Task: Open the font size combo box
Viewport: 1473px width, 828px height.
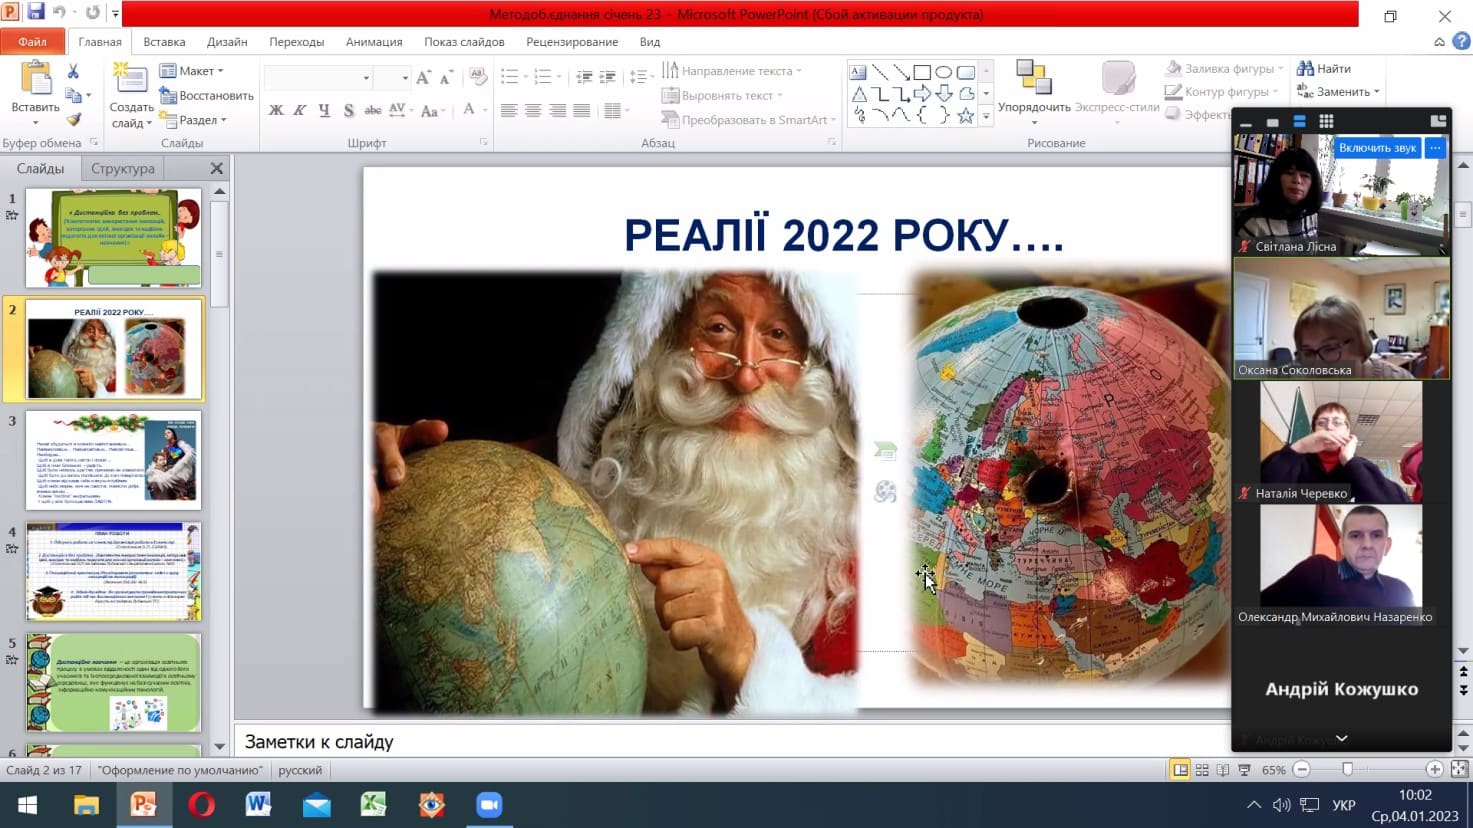Action: (392, 78)
